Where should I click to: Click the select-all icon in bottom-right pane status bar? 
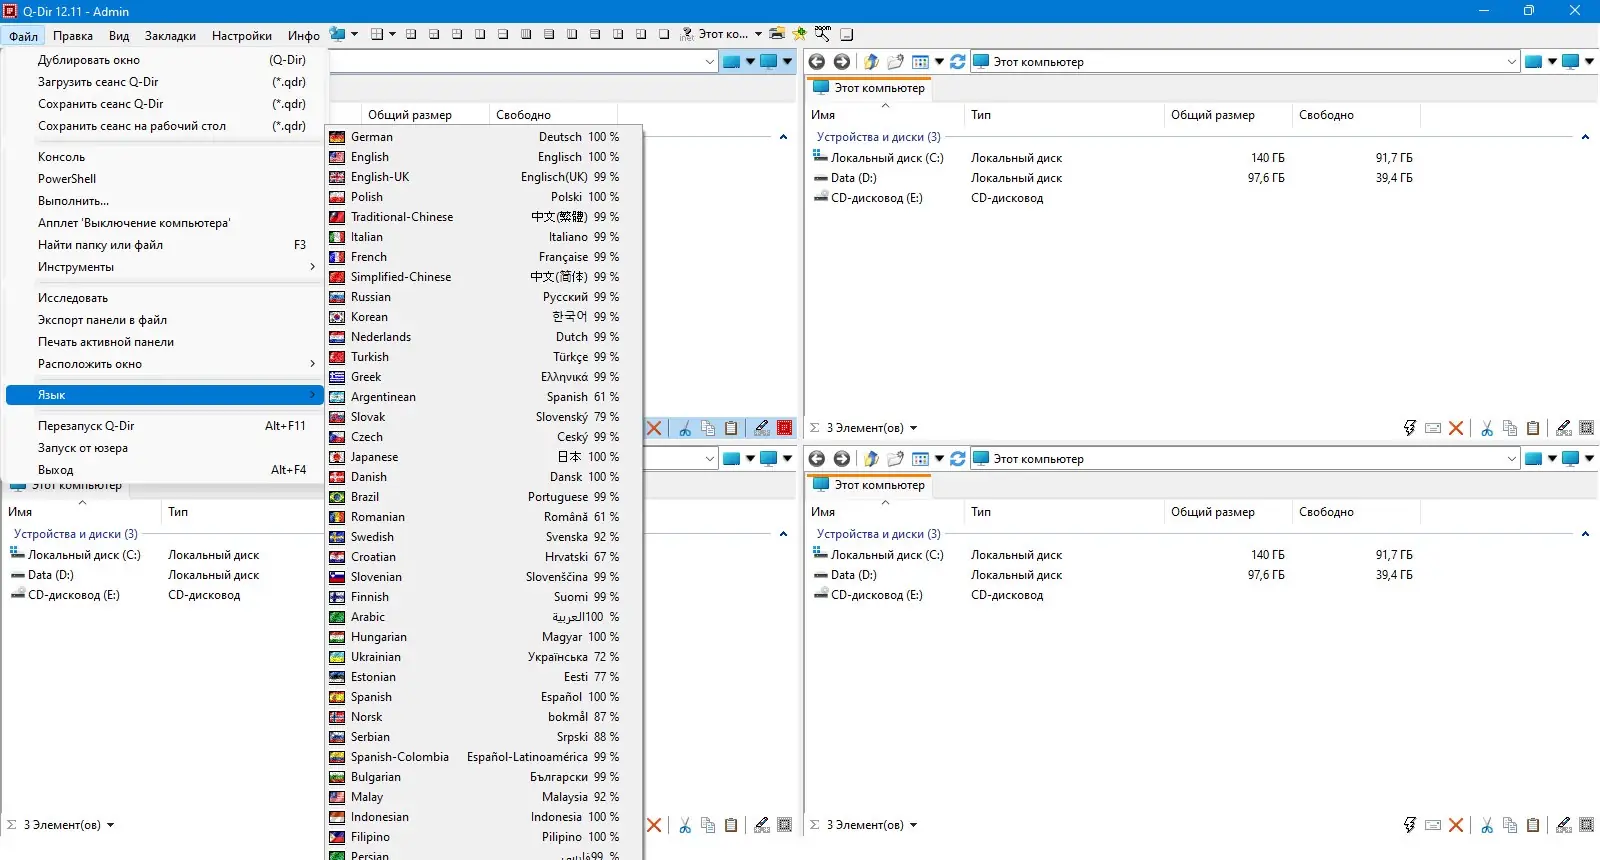1587,825
